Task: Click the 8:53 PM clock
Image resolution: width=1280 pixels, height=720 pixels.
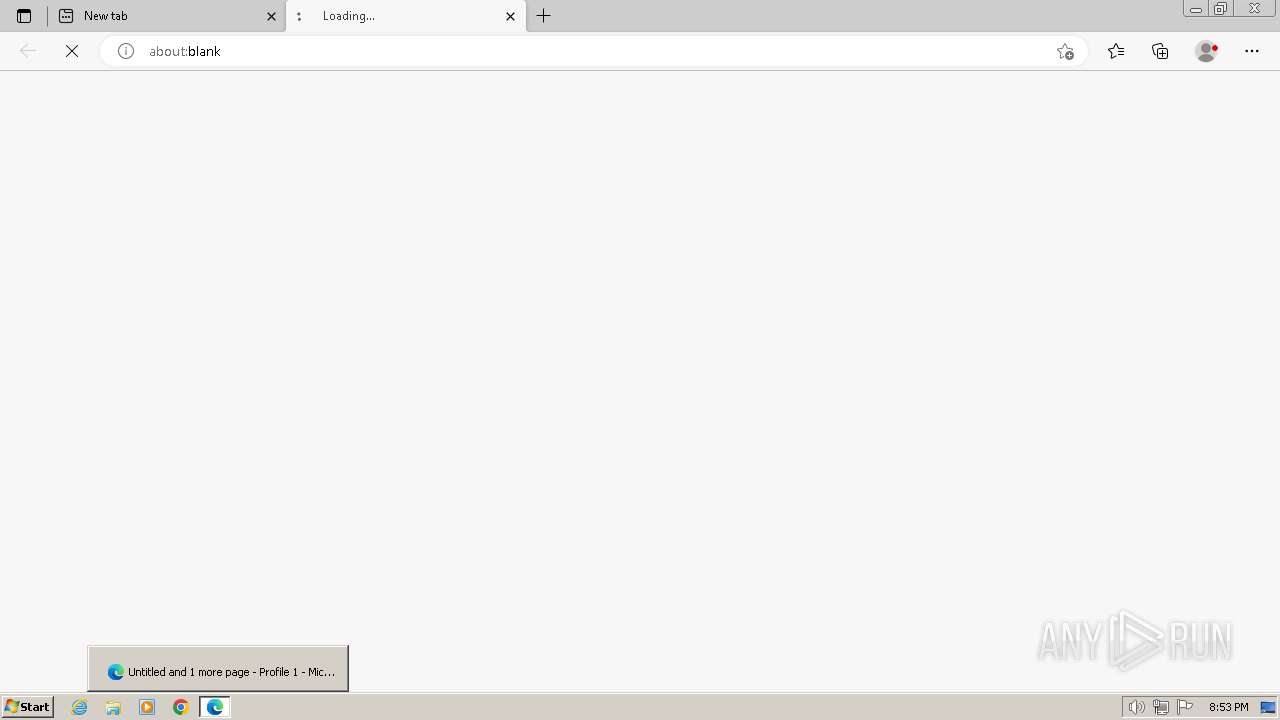Action: [x=1228, y=707]
